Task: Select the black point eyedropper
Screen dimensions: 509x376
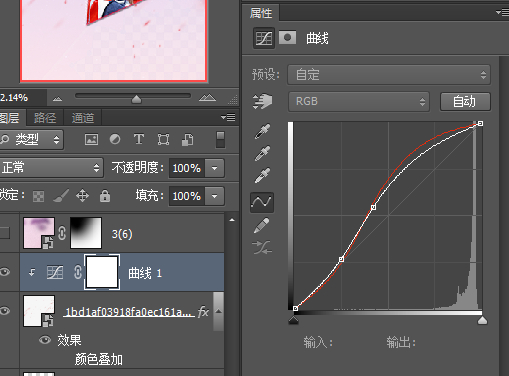Action: (263, 131)
